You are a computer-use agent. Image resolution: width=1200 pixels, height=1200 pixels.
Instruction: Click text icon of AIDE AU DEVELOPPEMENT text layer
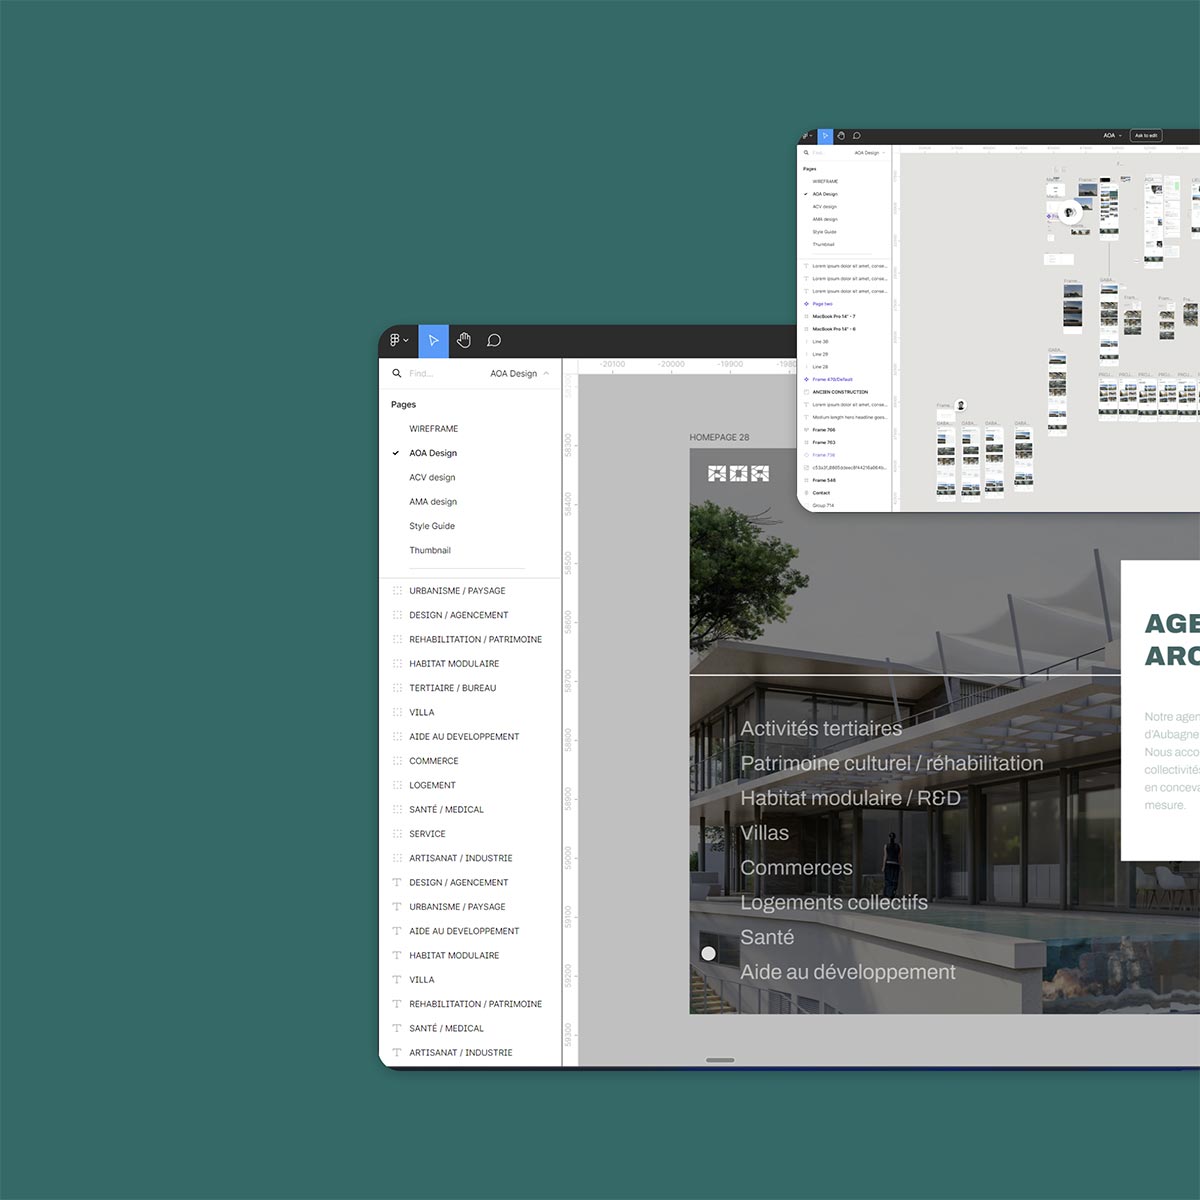pyautogui.click(x=397, y=931)
